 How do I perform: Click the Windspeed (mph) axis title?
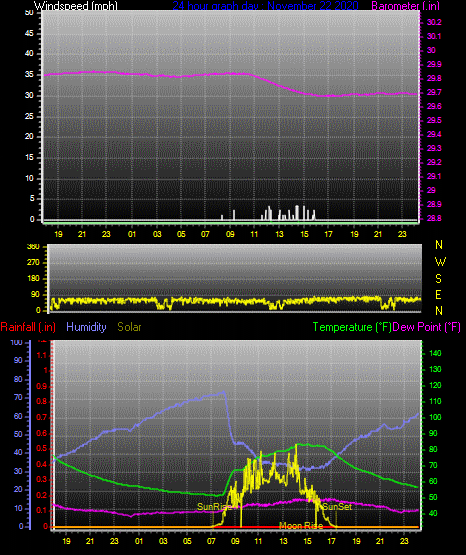point(76,6)
